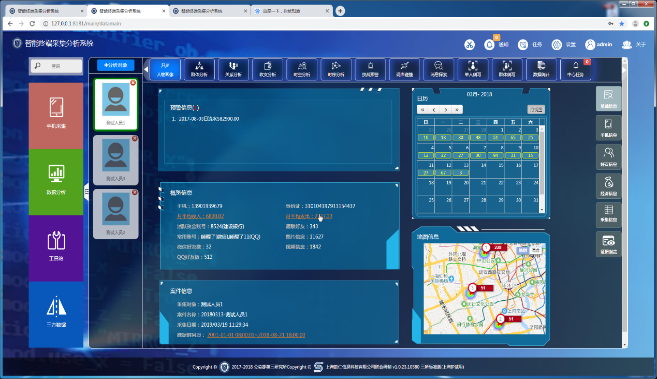Open the task bell with red badge
This screenshot has width=657, height=379.
(576, 69)
